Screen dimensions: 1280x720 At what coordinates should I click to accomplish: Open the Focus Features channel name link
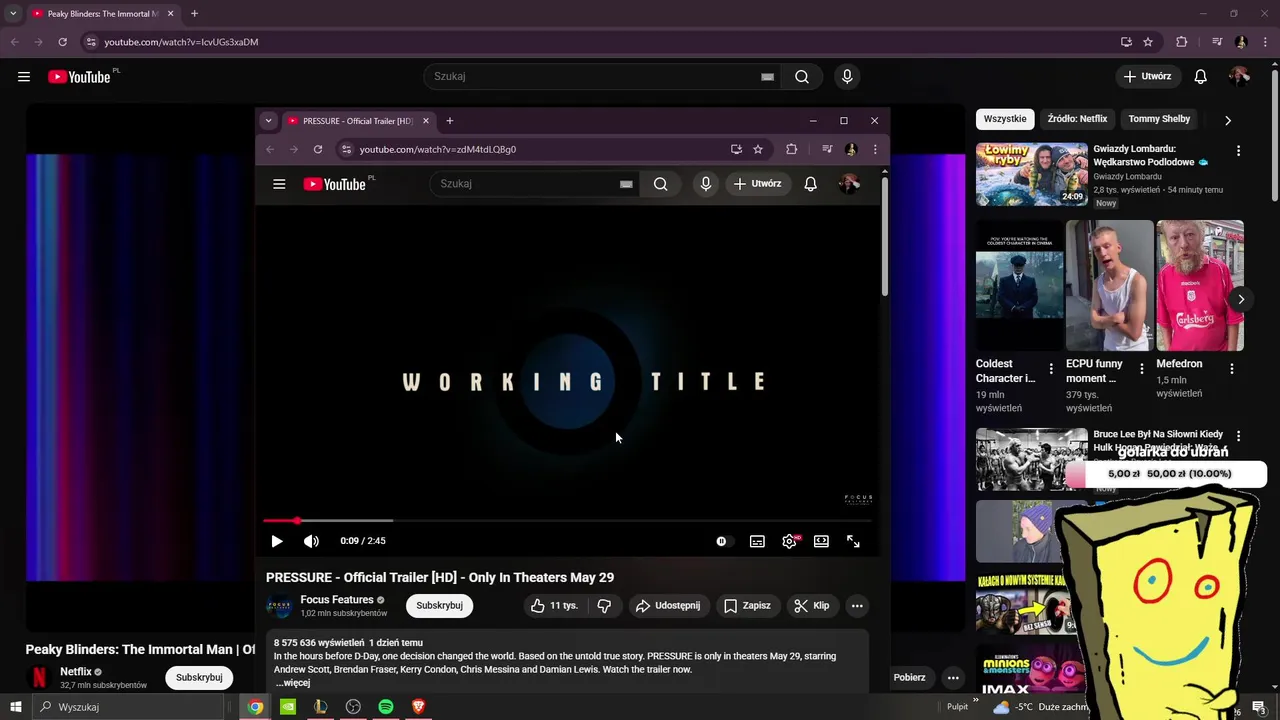tap(337, 600)
